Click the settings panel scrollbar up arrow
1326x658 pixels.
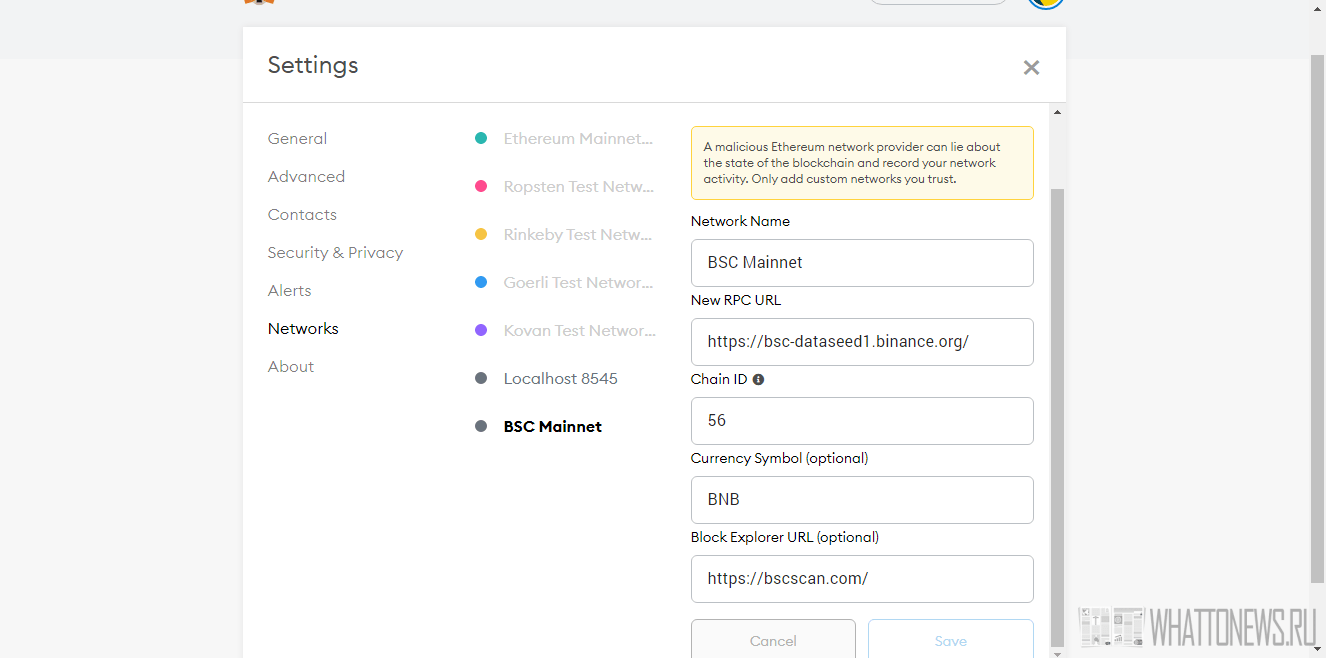[1058, 112]
